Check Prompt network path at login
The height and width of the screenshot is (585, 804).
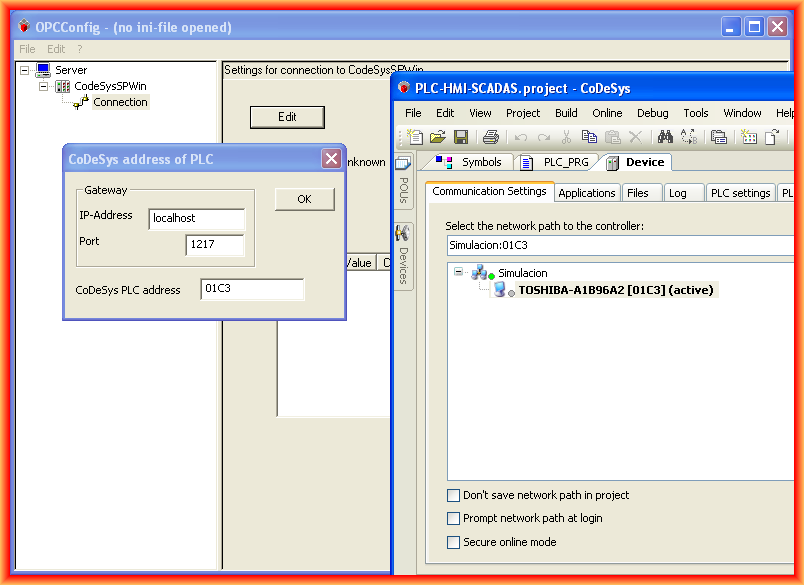coord(454,518)
